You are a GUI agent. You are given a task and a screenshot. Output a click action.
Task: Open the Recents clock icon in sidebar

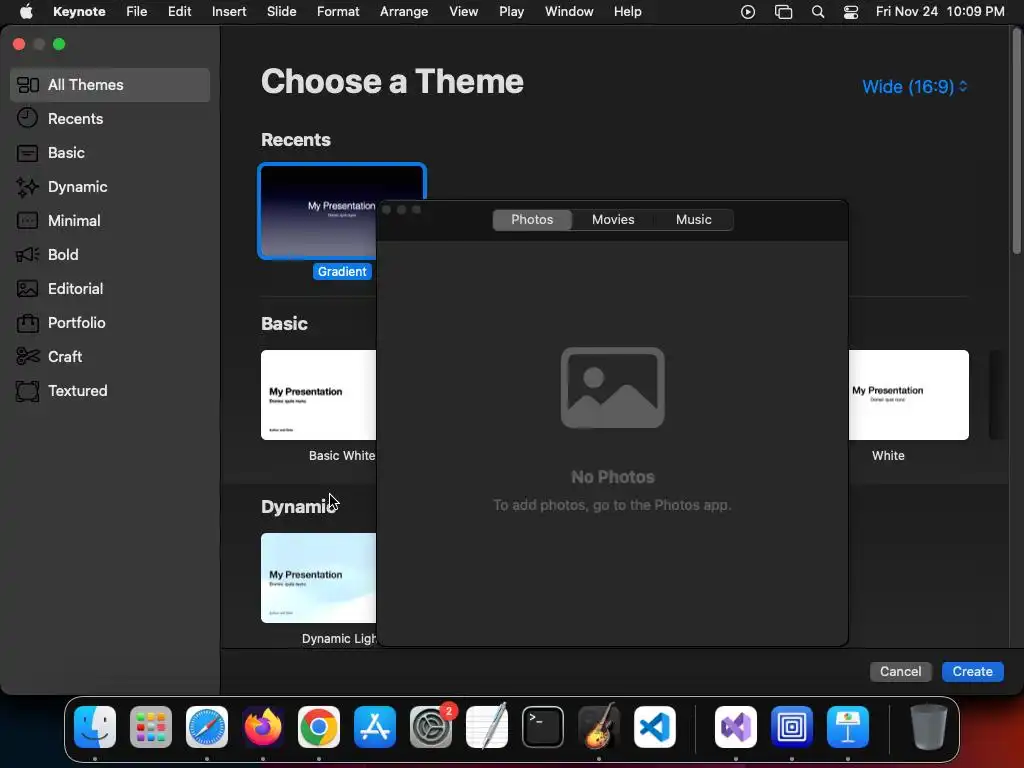pos(27,118)
